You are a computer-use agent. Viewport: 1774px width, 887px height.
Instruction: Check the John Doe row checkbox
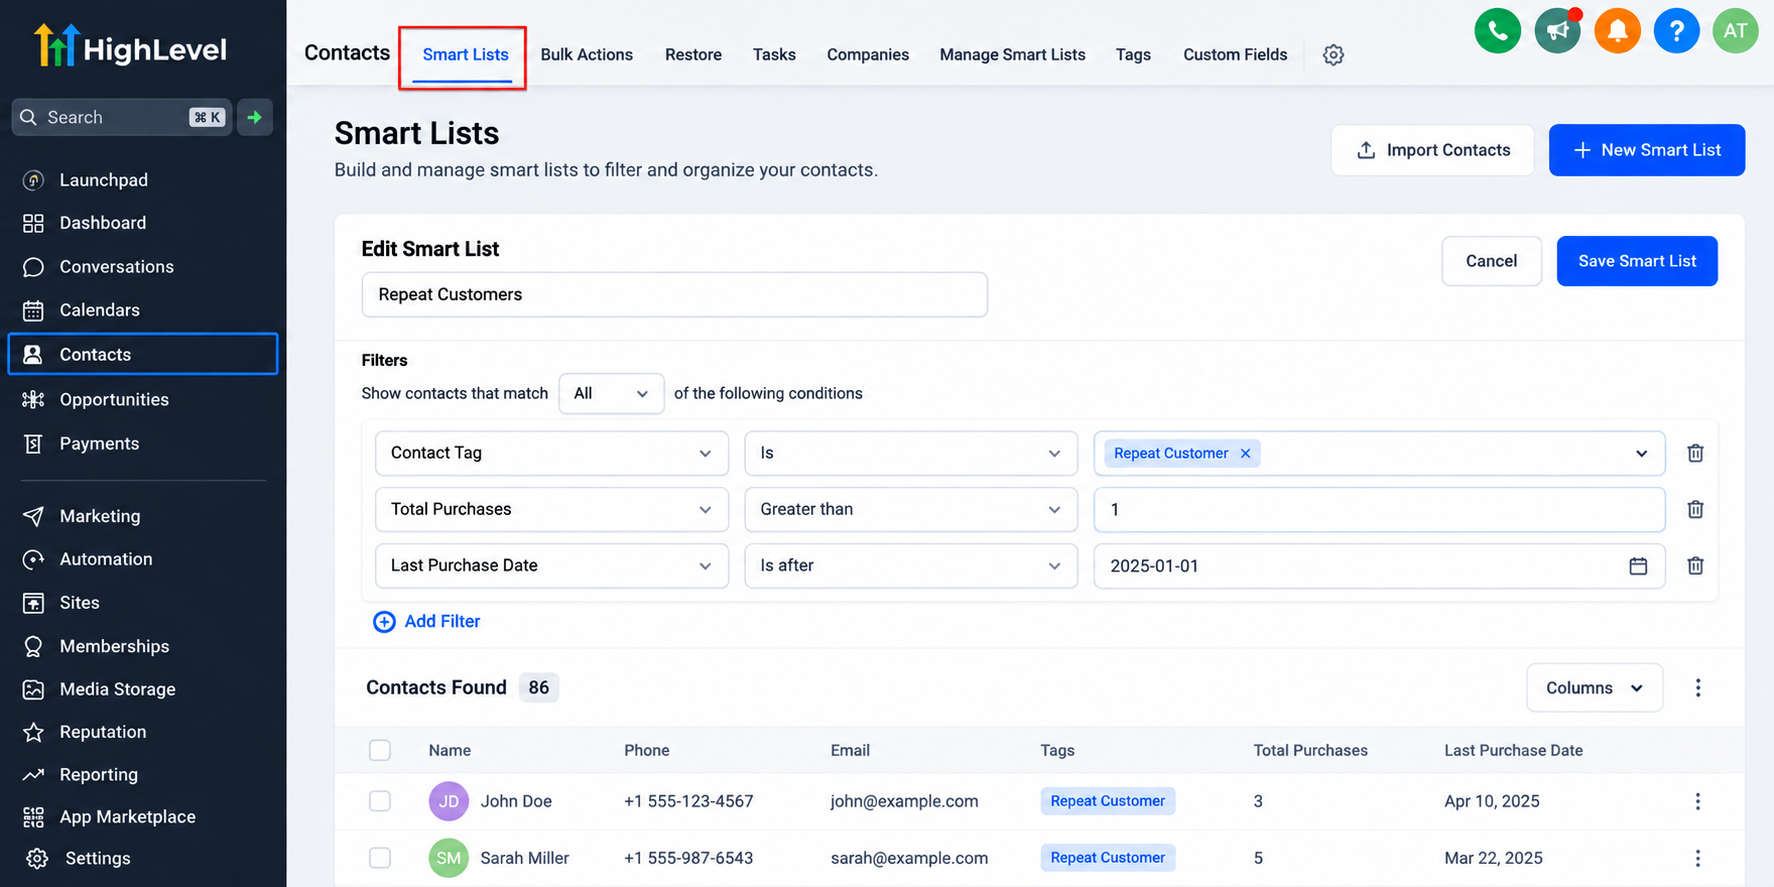pos(380,801)
